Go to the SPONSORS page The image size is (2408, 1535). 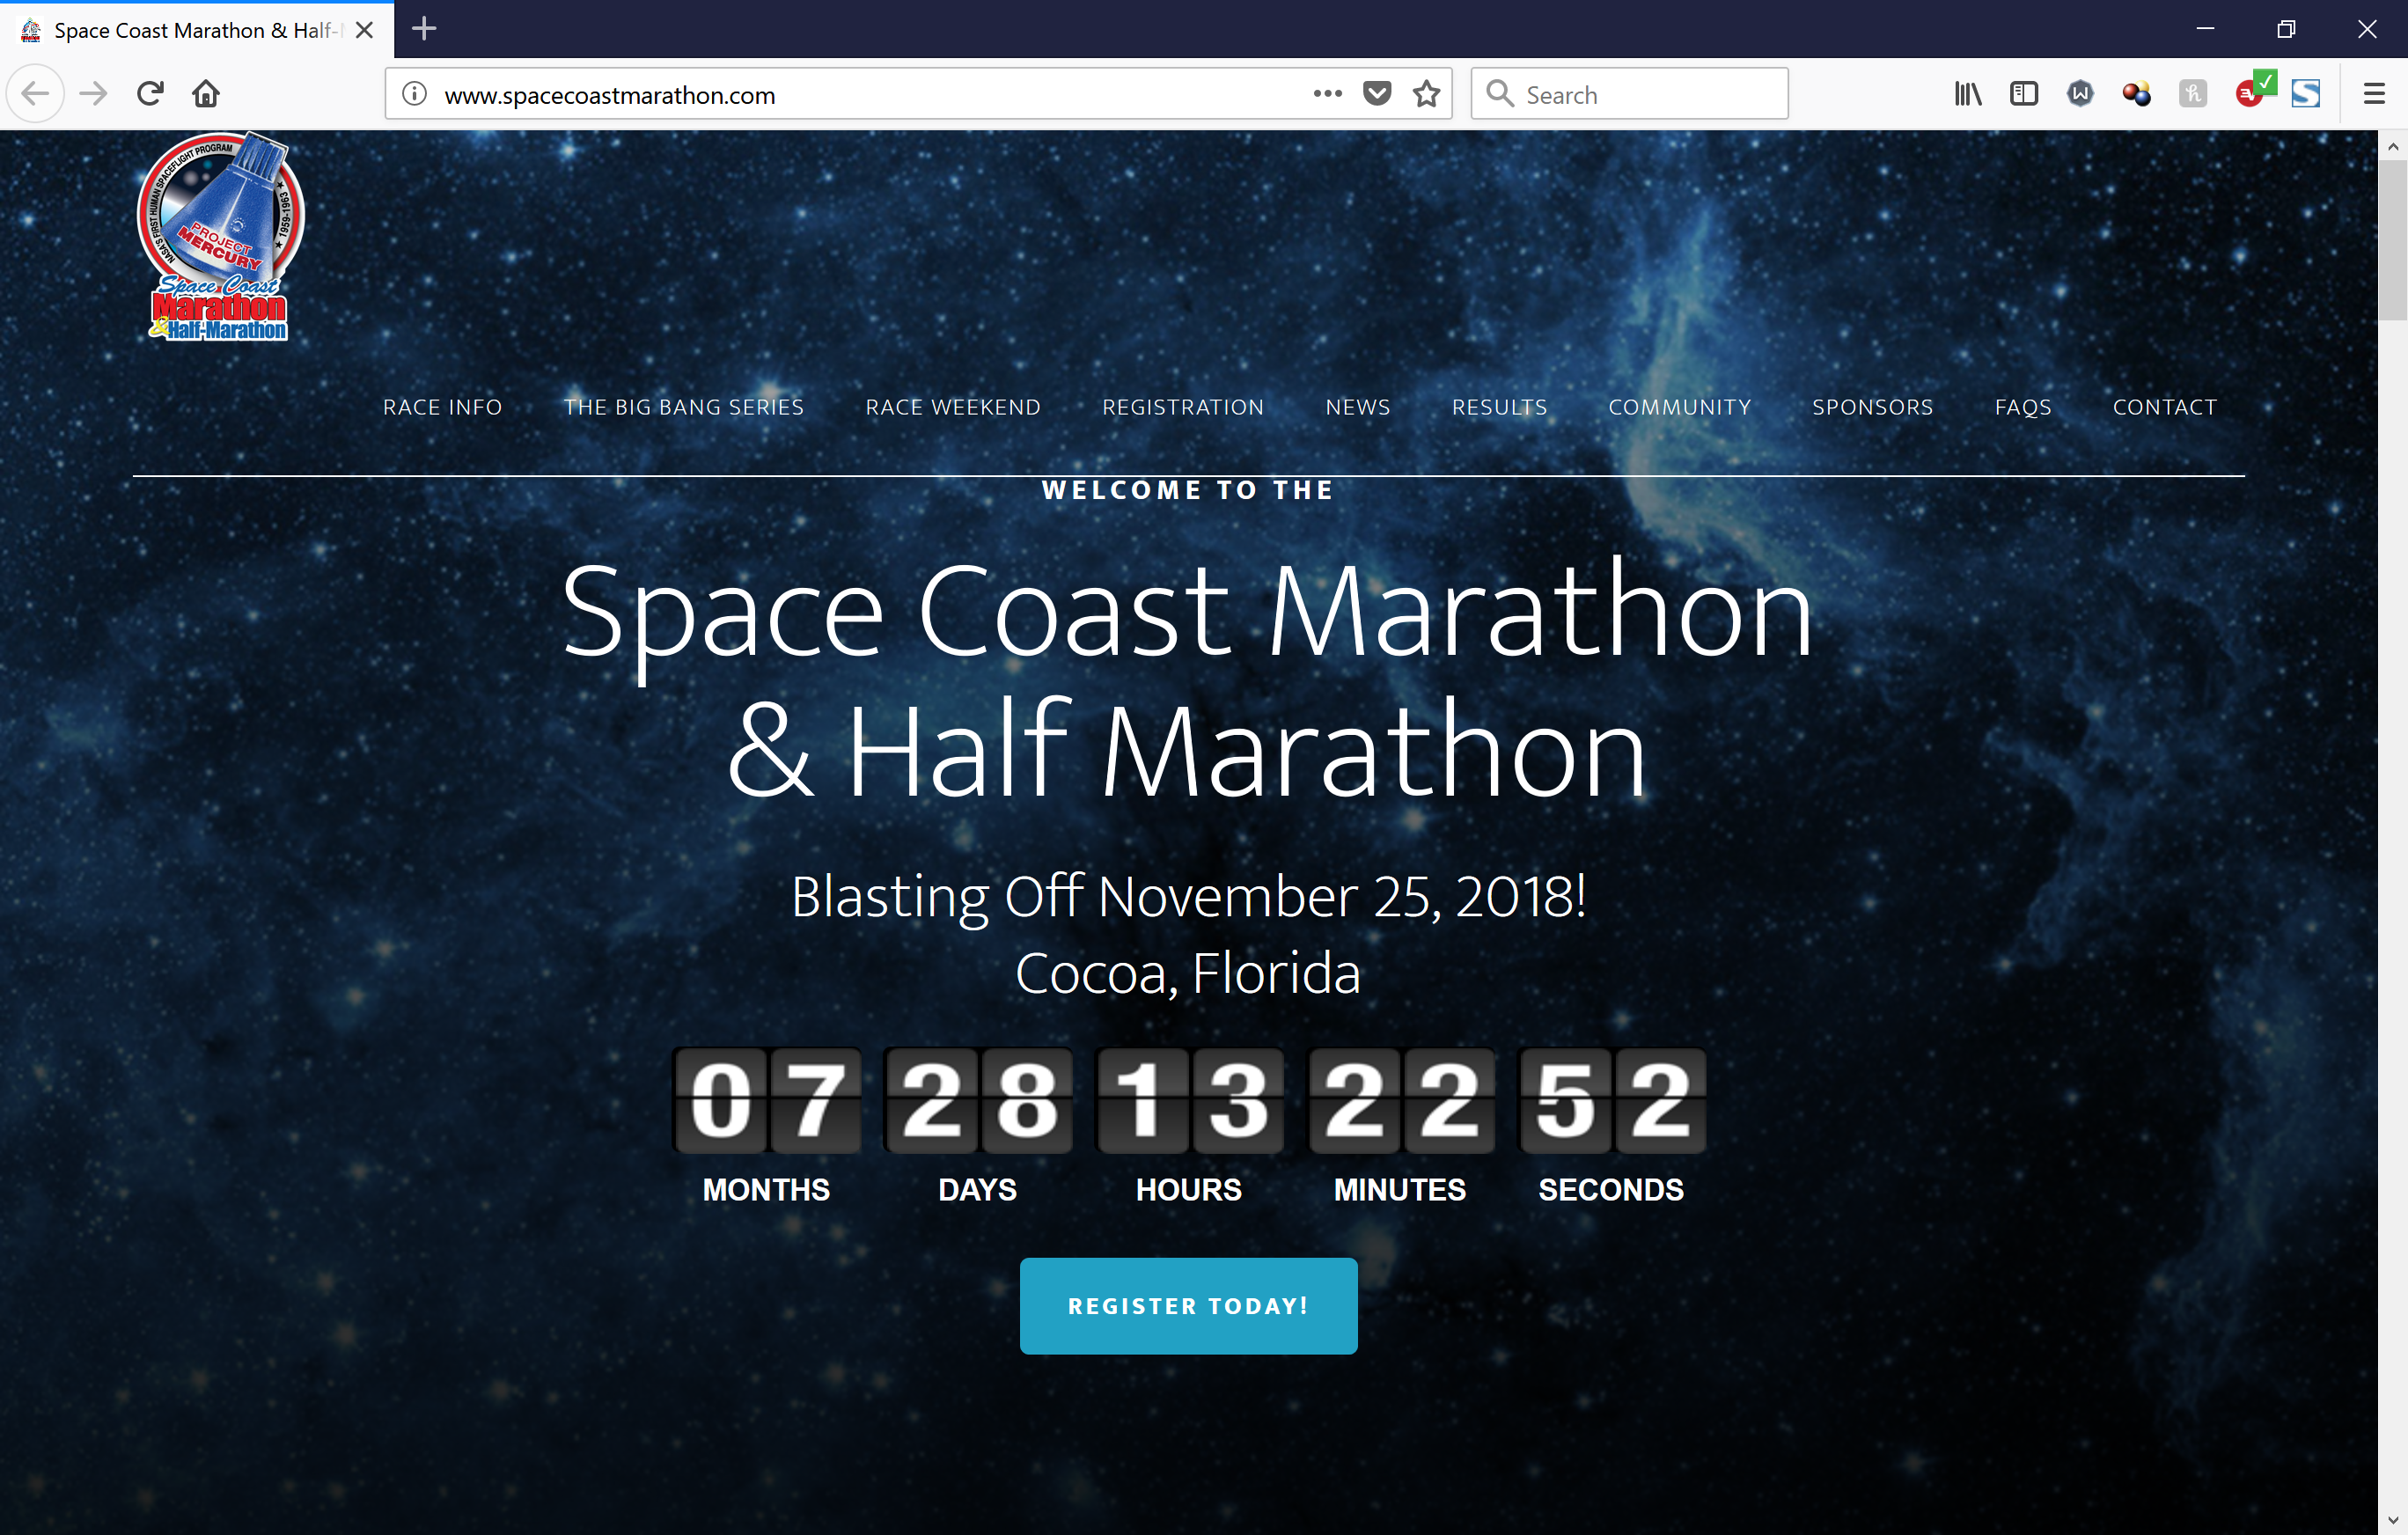[x=1873, y=407]
